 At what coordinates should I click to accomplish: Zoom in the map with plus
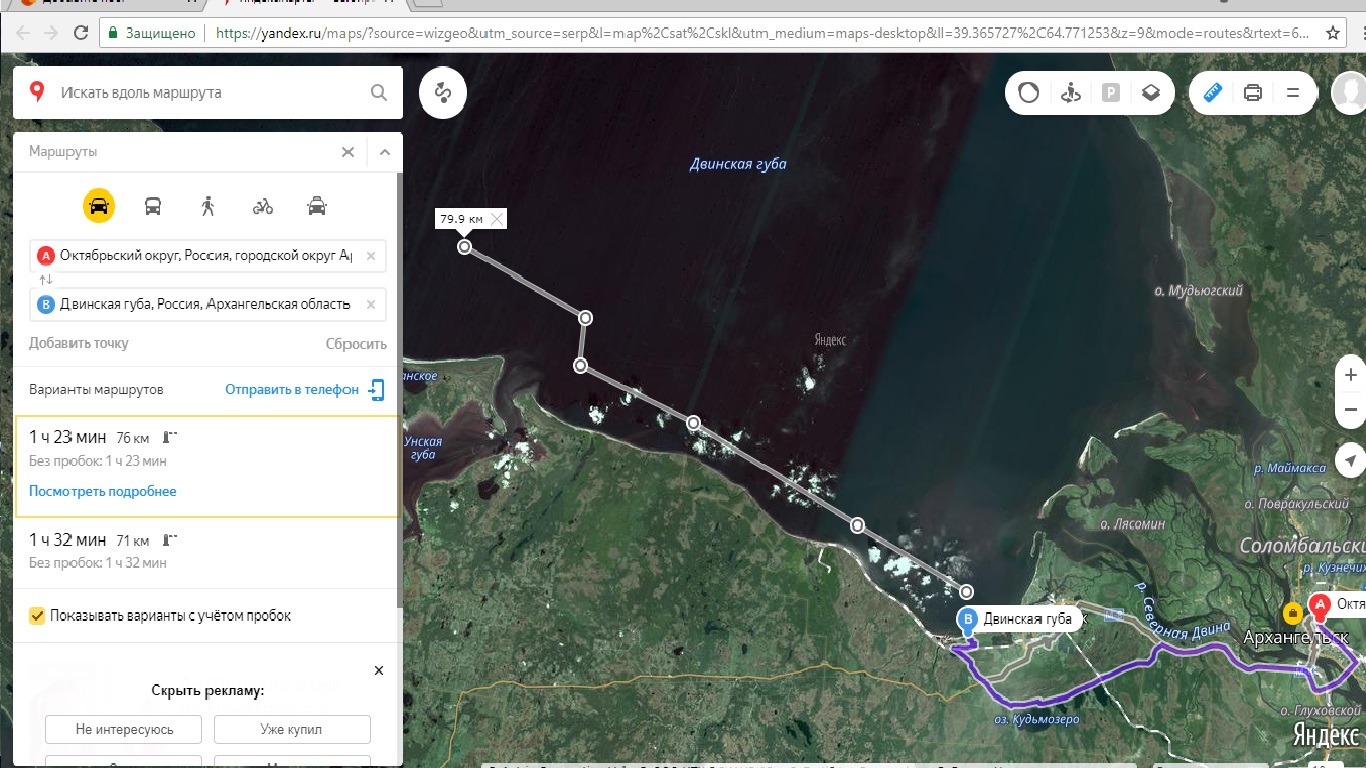(1351, 375)
